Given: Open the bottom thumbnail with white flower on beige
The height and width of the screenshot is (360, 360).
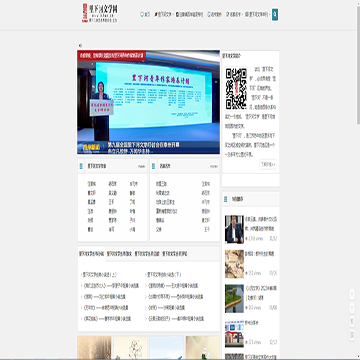Looking at the screenshot, I should coord(203,347).
